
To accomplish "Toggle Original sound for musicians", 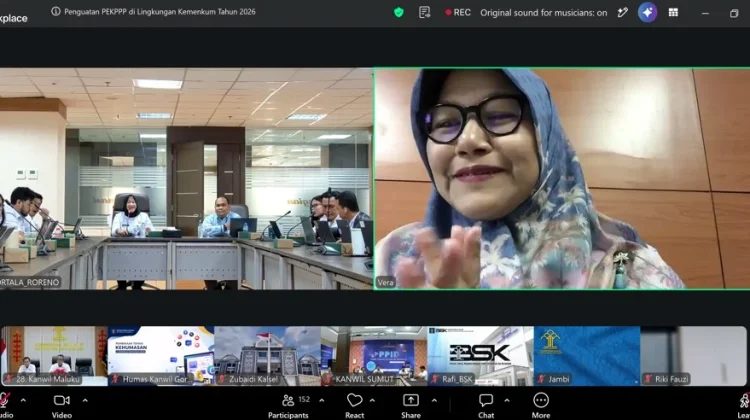I will coord(543,13).
